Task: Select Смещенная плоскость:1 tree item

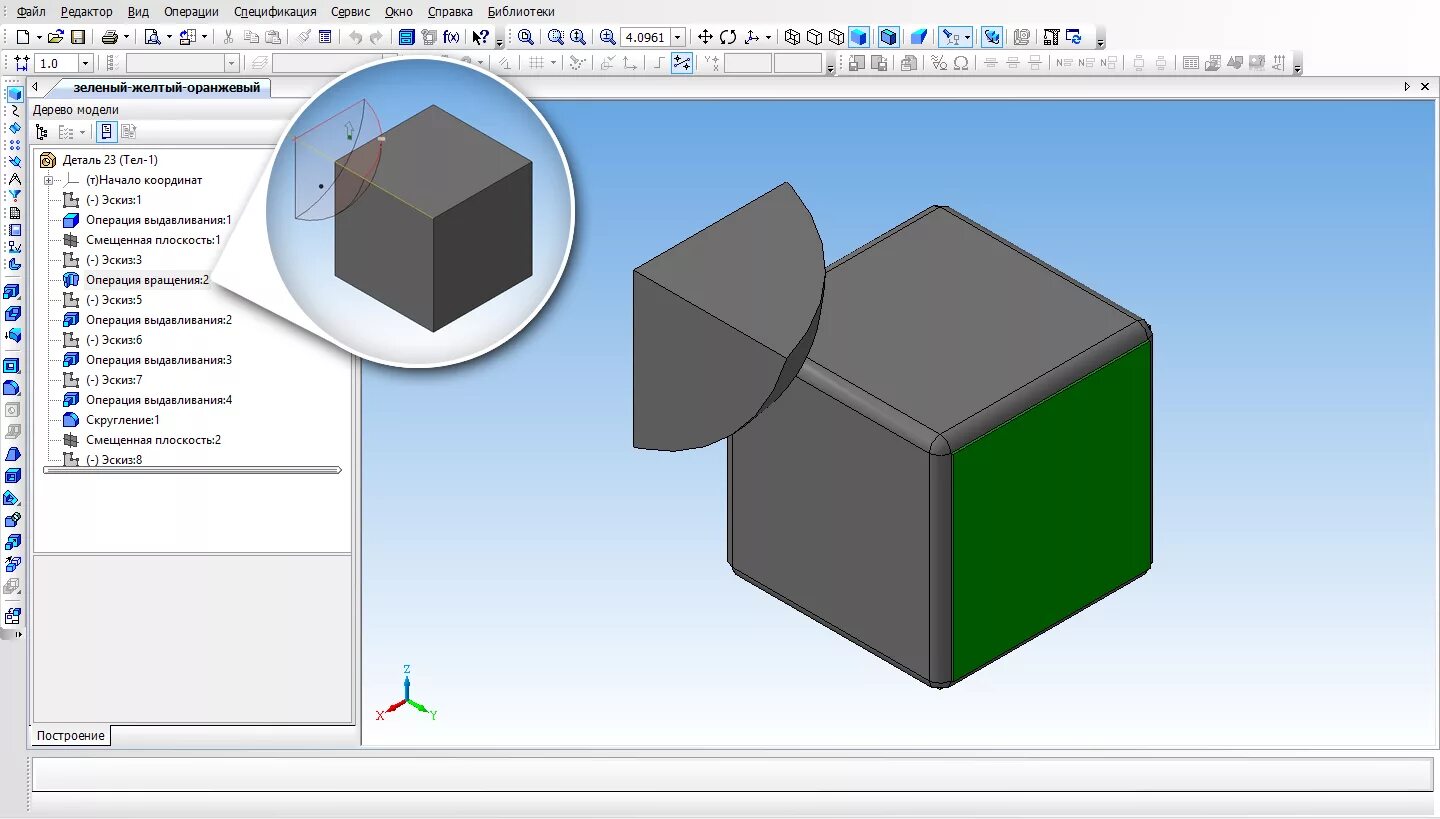Action: click(x=153, y=240)
